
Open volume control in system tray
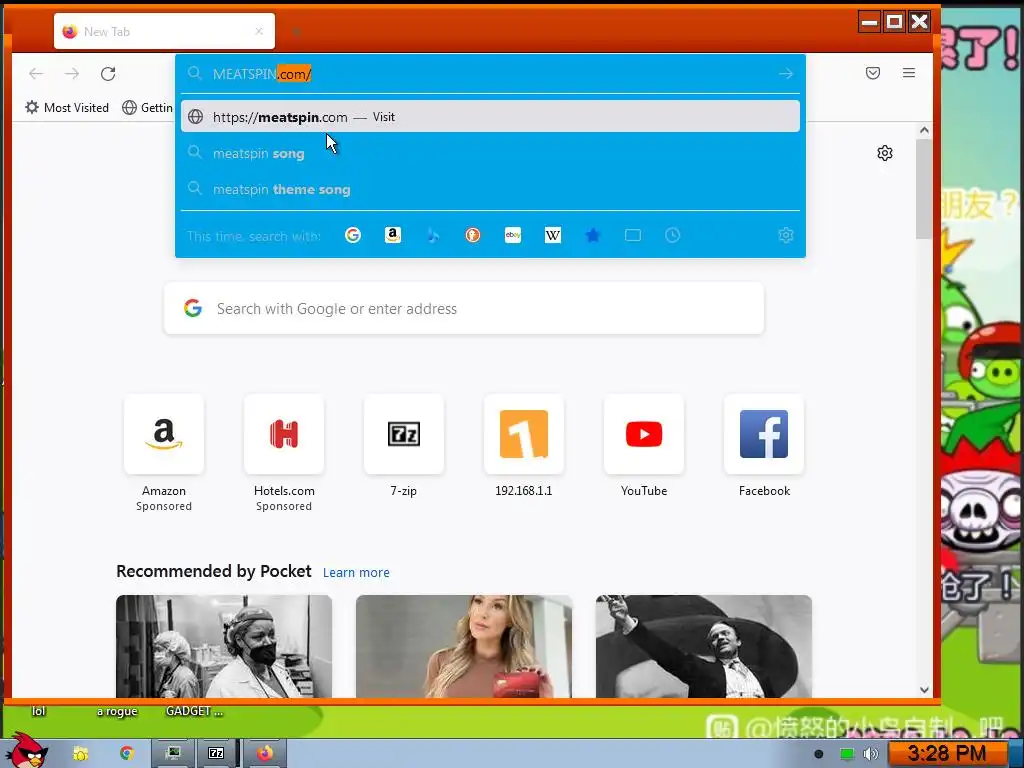click(x=871, y=754)
